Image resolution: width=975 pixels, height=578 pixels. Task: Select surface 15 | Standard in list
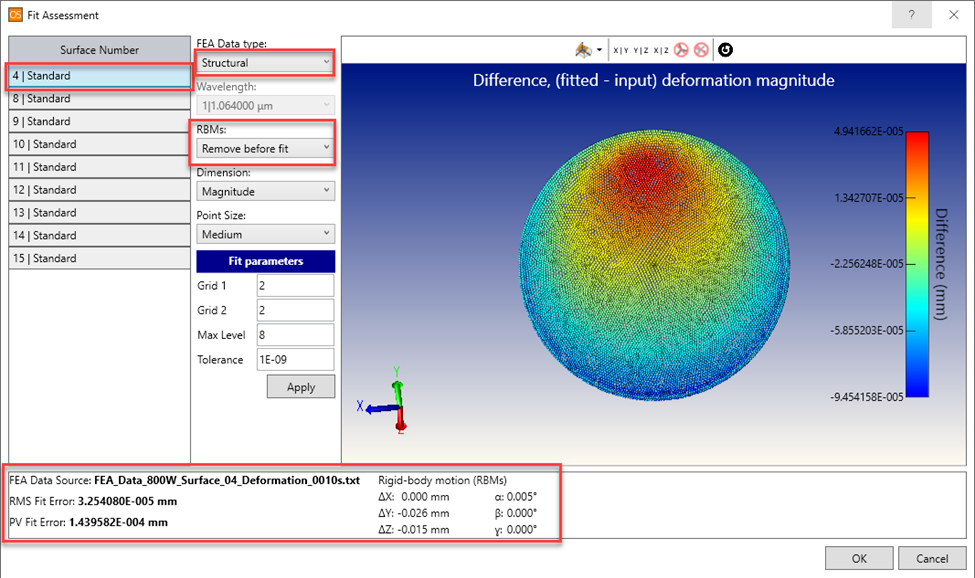(99, 258)
